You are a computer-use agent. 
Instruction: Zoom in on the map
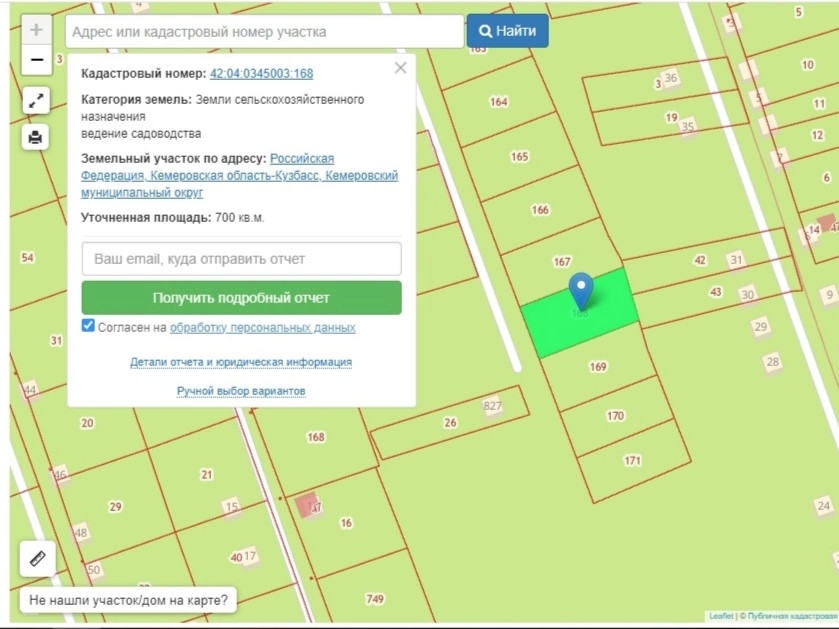[x=36, y=30]
